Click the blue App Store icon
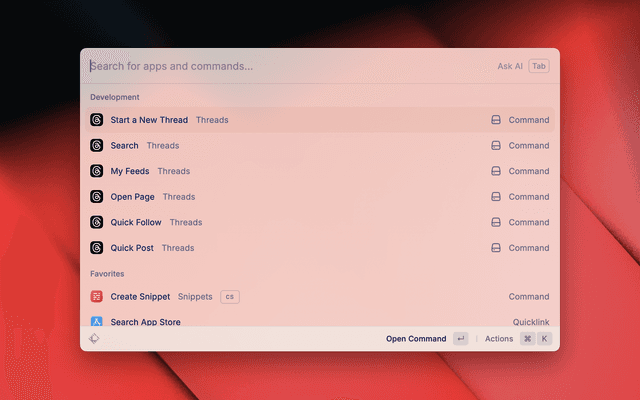The image size is (640, 400). point(97,321)
